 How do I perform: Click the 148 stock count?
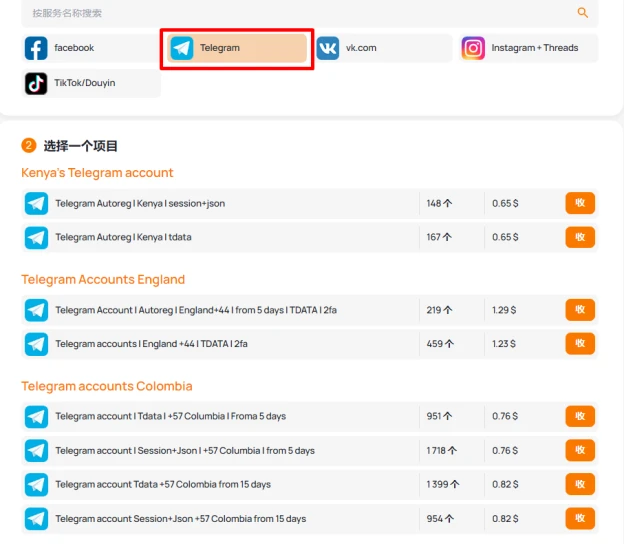pyautogui.click(x=439, y=203)
